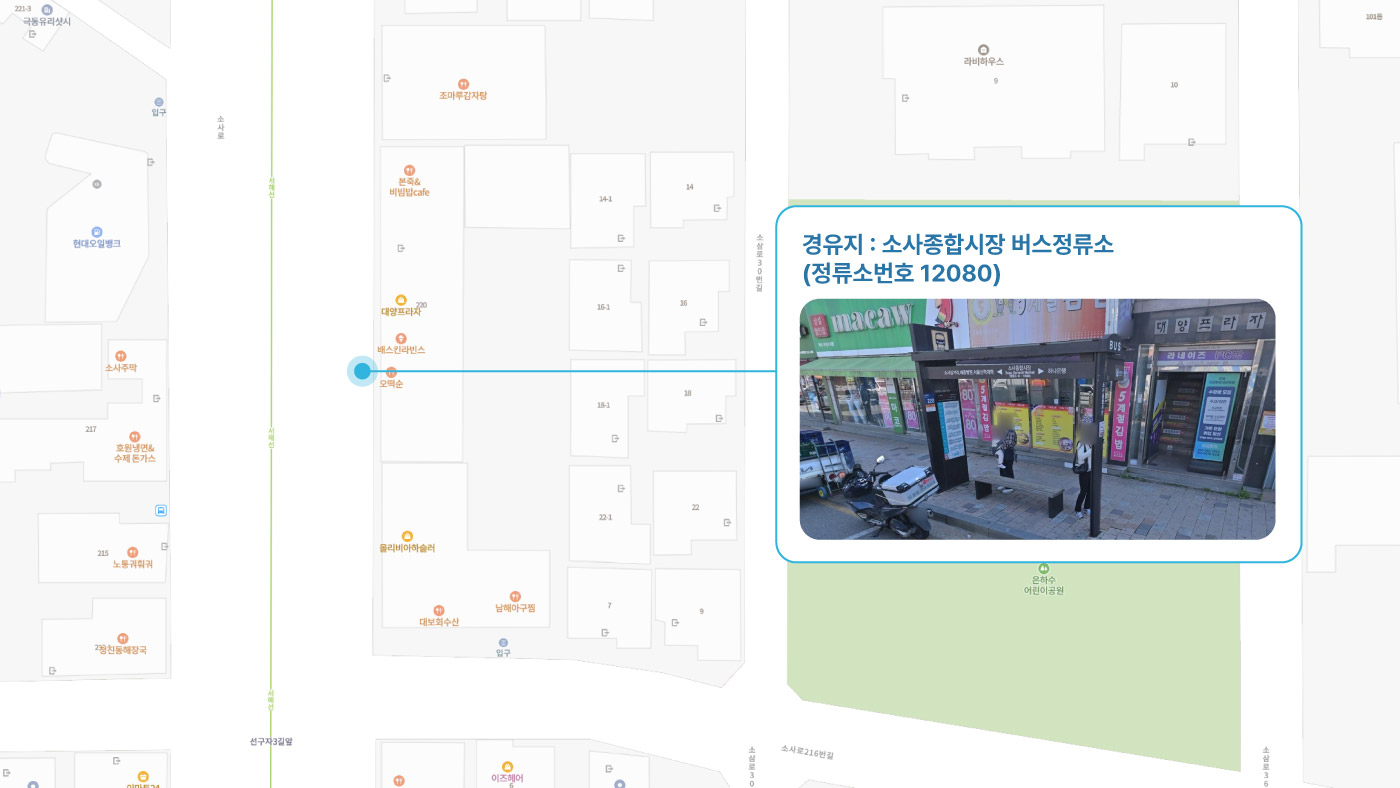Image resolution: width=1400 pixels, height=788 pixels.
Task: Click the 입구 icon above 현대오일뱅크
Action: point(158,102)
